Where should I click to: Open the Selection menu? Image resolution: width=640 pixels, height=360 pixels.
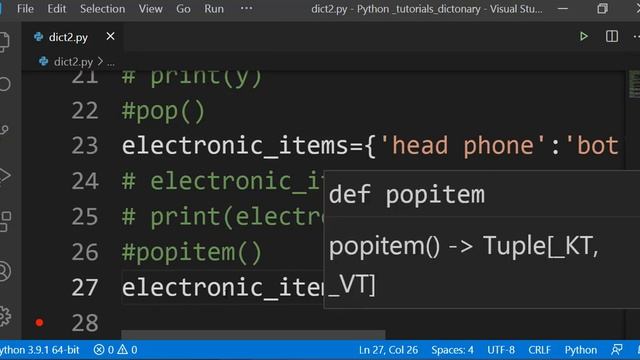pos(102,9)
